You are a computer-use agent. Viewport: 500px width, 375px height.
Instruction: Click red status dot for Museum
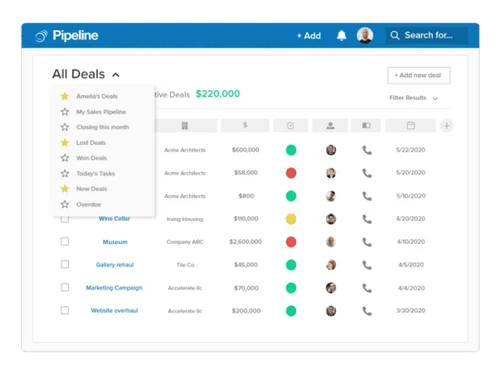click(291, 242)
